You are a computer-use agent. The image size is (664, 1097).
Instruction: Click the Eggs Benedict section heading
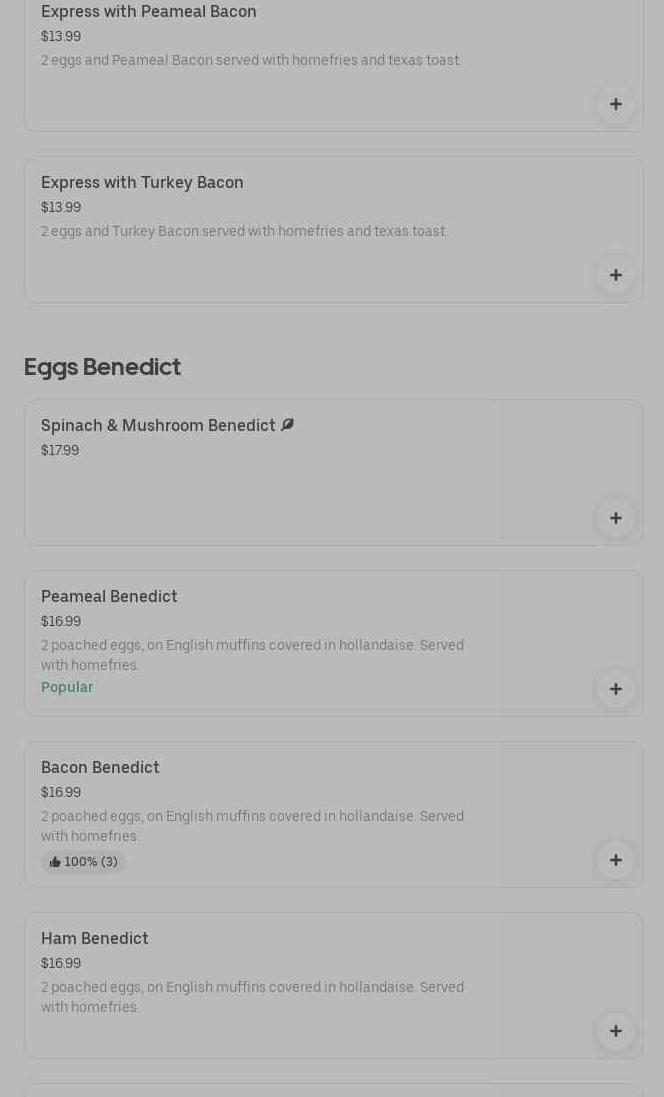(102, 367)
